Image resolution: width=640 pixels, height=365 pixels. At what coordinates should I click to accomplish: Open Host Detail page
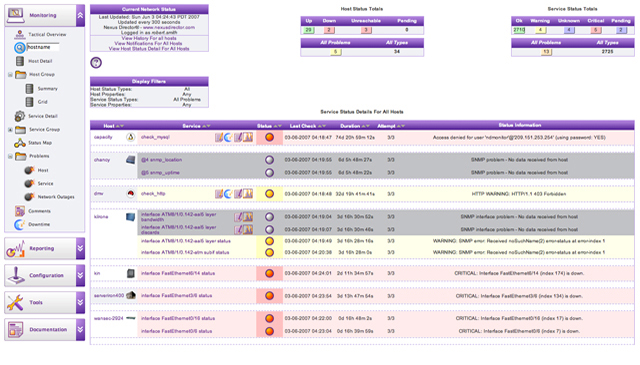40,61
